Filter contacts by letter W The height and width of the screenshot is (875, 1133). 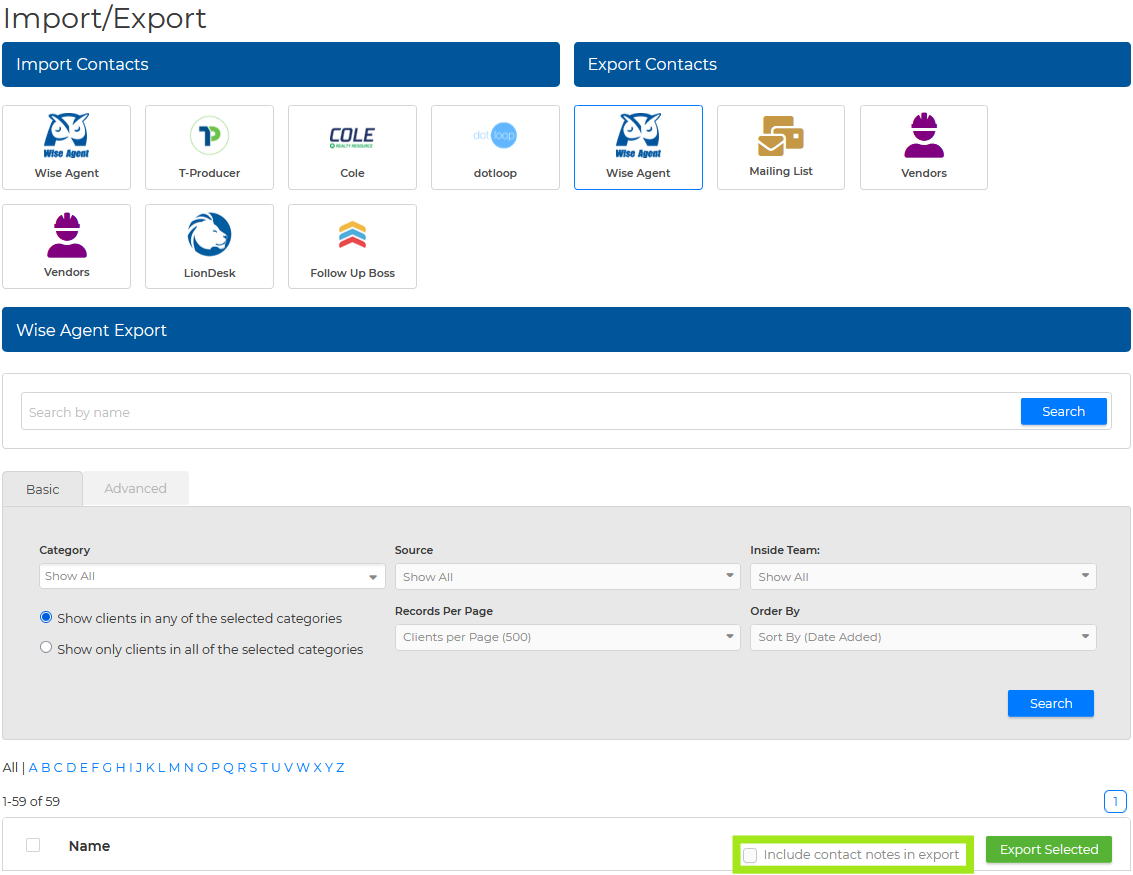pyautogui.click(x=303, y=767)
